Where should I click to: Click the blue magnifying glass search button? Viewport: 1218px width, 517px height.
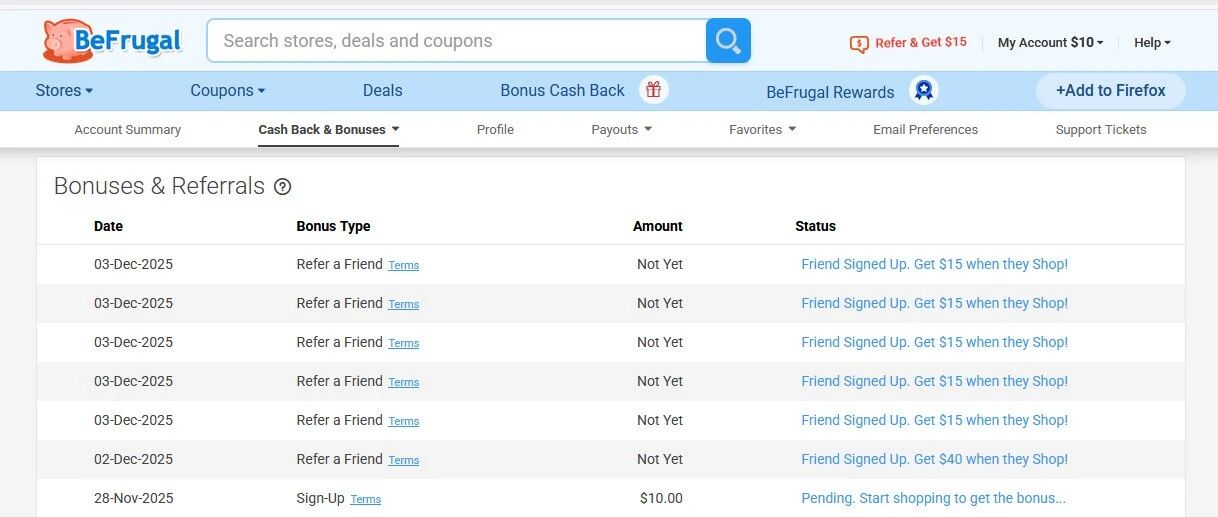pyautogui.click(x=728, y=41)
